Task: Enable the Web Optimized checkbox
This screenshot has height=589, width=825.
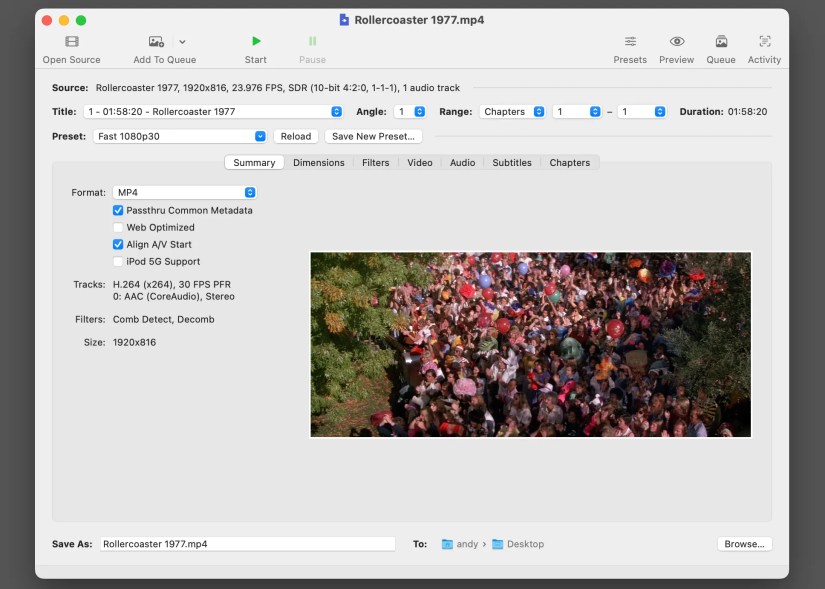Action: (118, 227)
